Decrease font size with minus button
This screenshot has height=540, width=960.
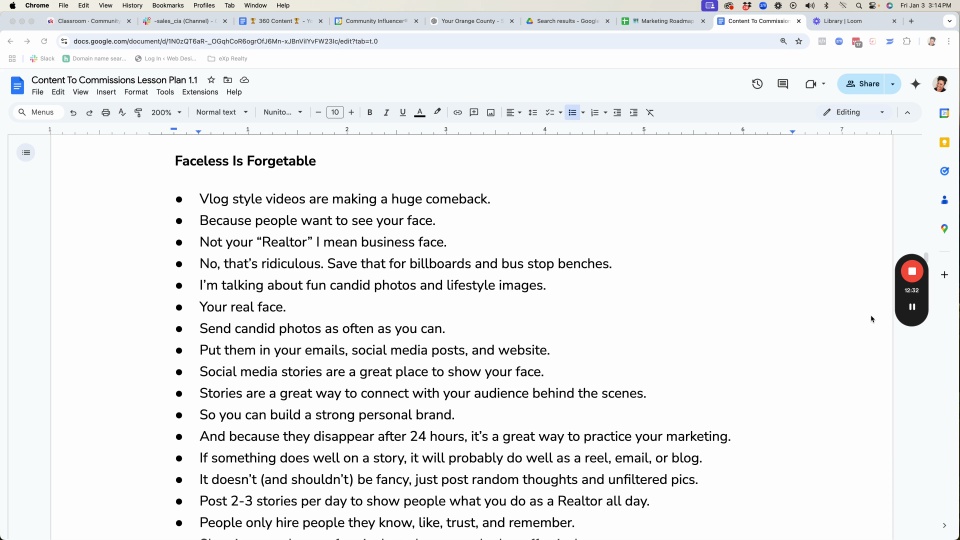coord(318,113)
